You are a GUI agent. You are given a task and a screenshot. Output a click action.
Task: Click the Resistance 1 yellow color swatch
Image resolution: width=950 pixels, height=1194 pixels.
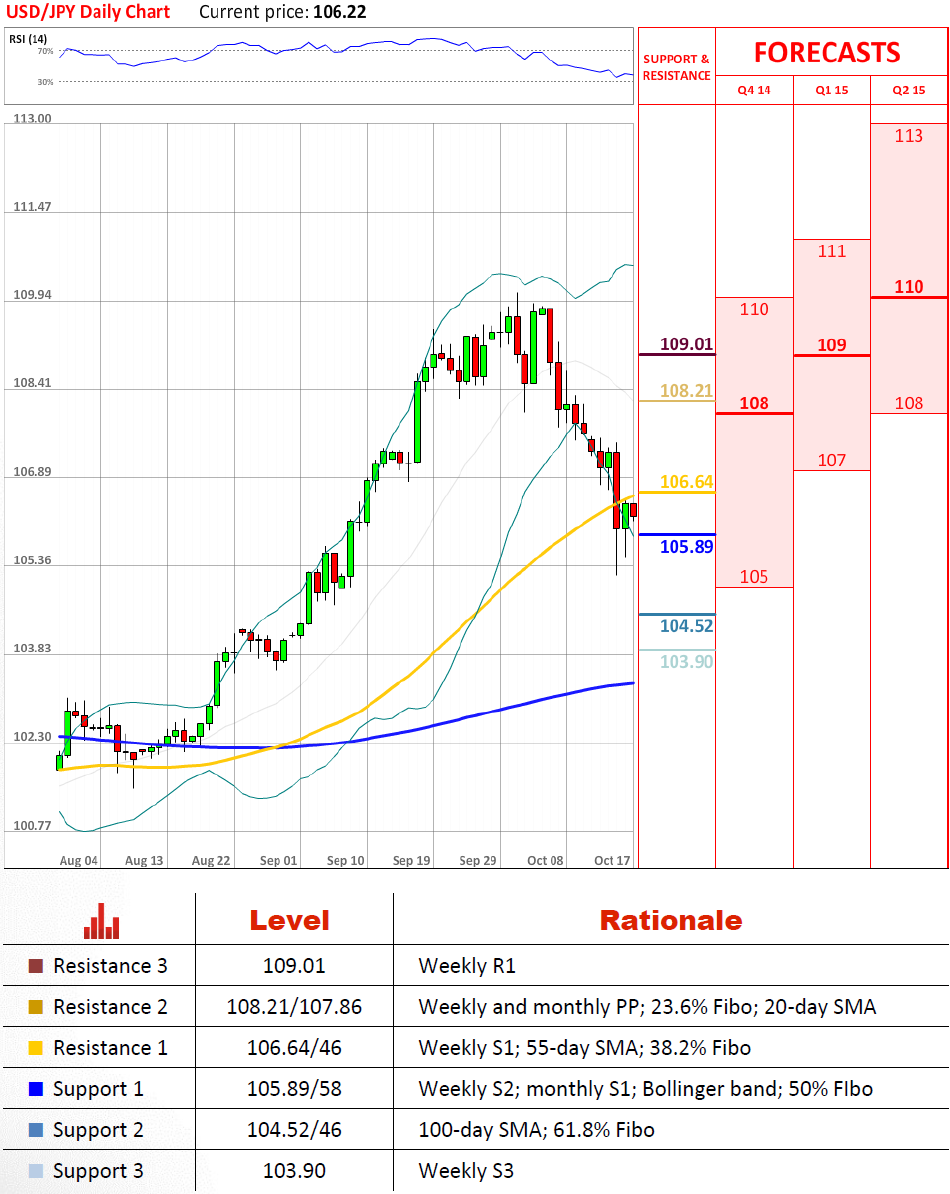(x=36, y=1049)
